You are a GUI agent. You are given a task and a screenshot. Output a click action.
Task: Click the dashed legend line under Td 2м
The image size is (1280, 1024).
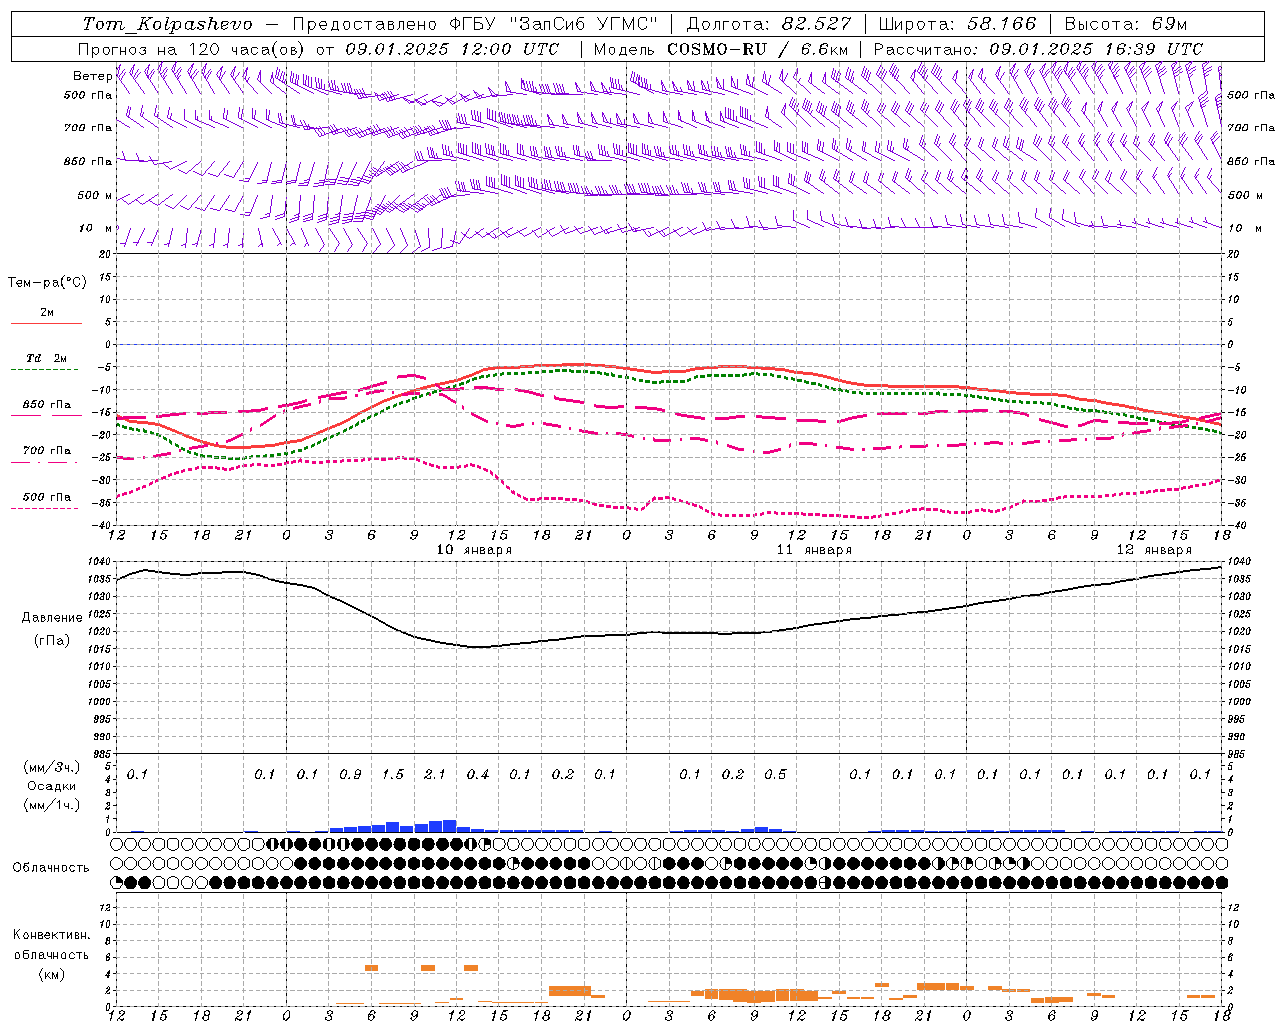click(45, 370)
